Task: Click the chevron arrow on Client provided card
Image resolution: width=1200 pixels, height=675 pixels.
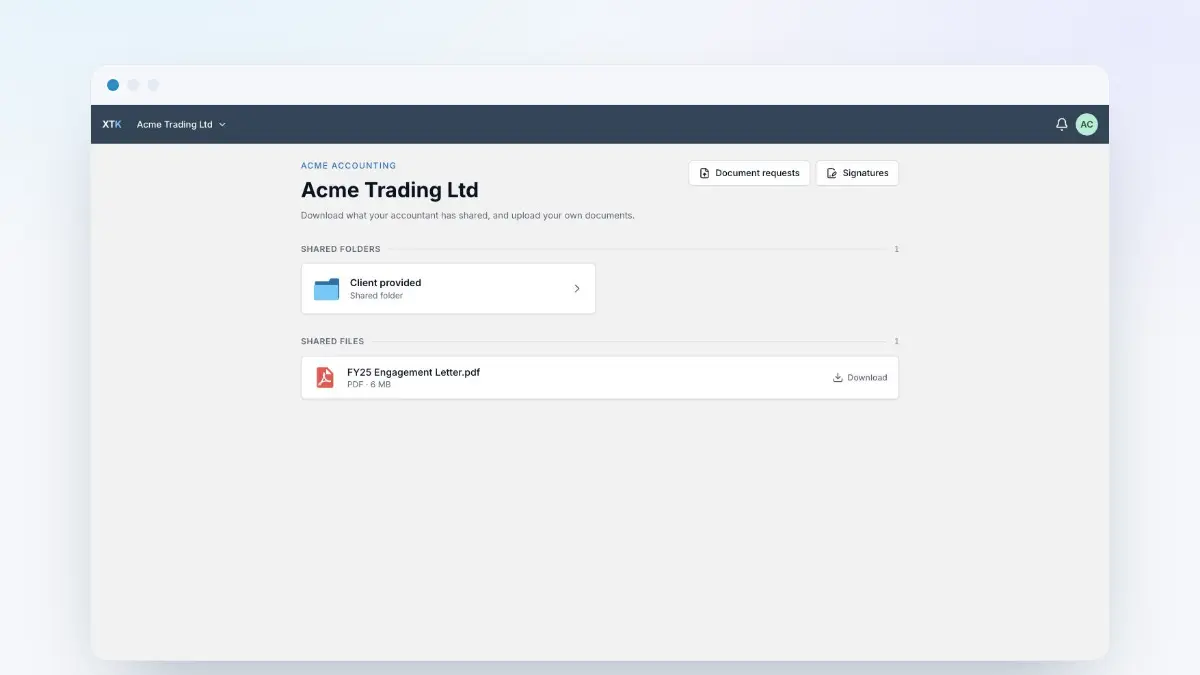Action: point(577,289)
